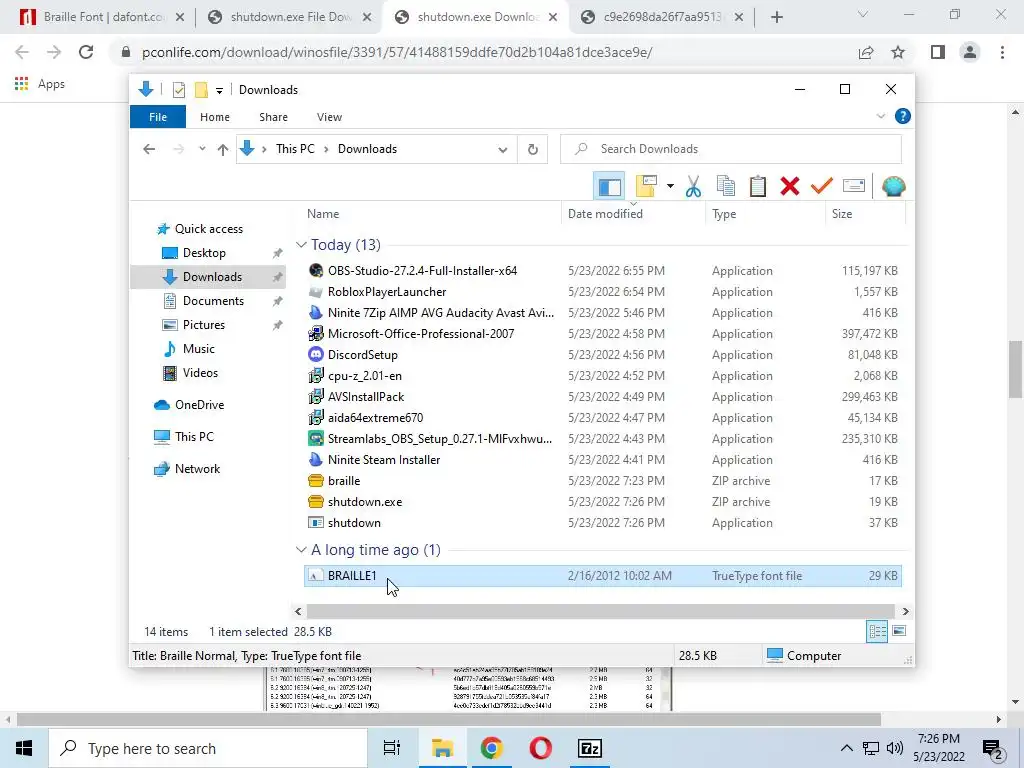Click the Windows taskbar search box
The image size is (1024, 768).
click(x=208, y=748)
